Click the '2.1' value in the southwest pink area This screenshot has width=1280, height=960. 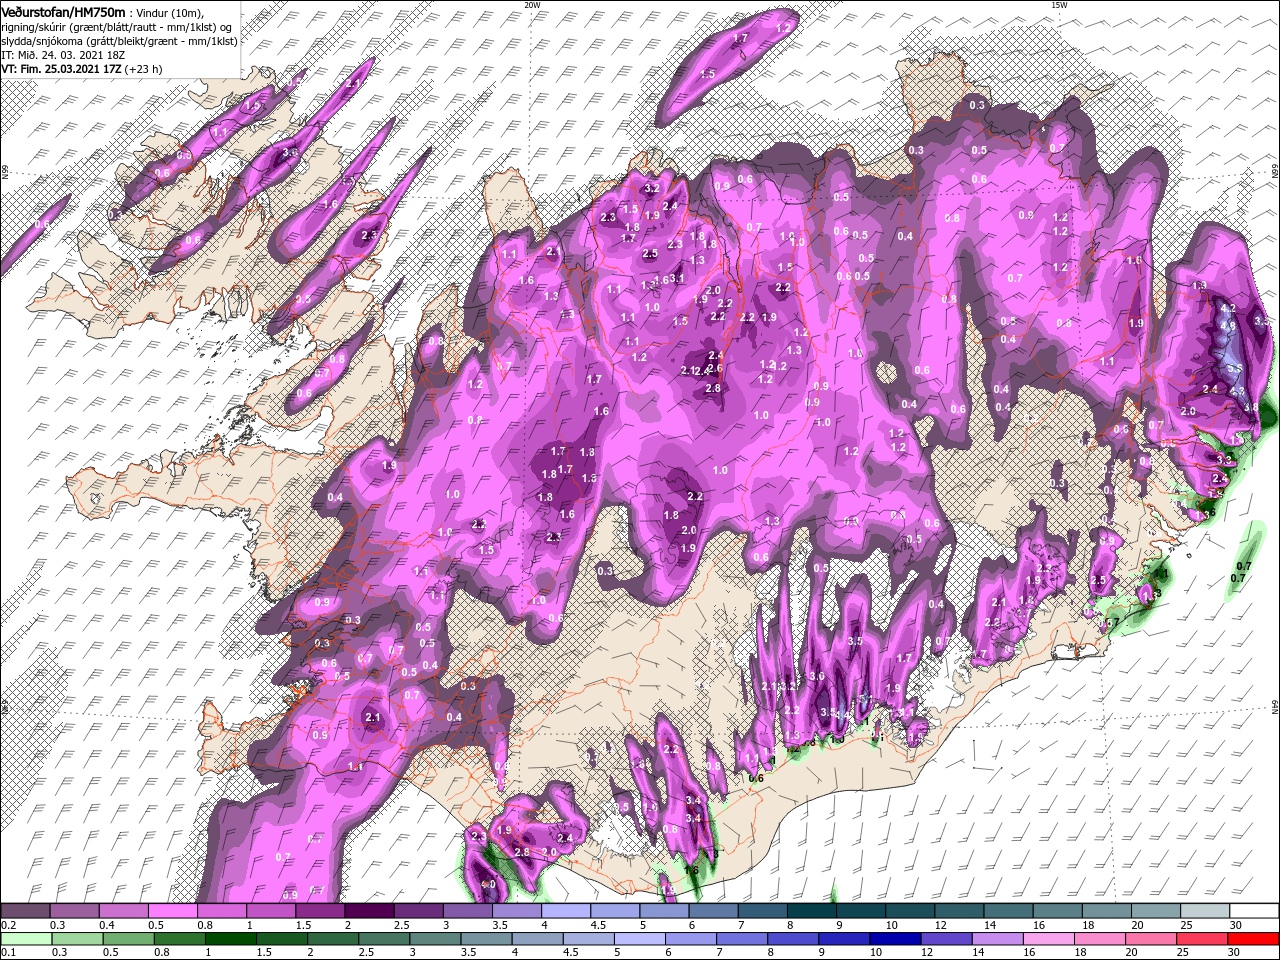point(374,718)
